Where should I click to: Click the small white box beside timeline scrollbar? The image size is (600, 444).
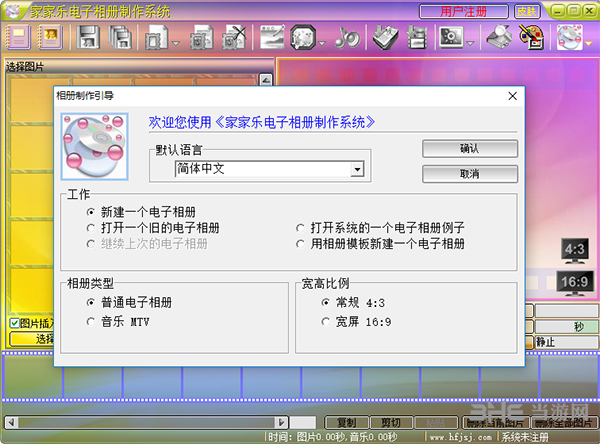tap(303, 423)
